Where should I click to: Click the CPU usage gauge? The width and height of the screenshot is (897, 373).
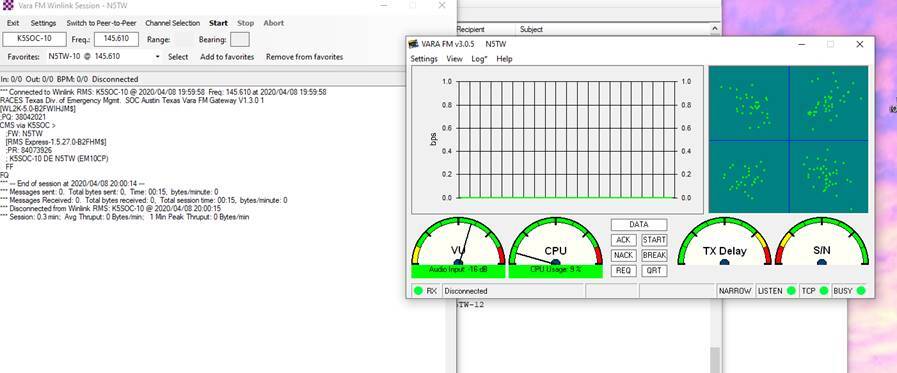tap(555, 241)
